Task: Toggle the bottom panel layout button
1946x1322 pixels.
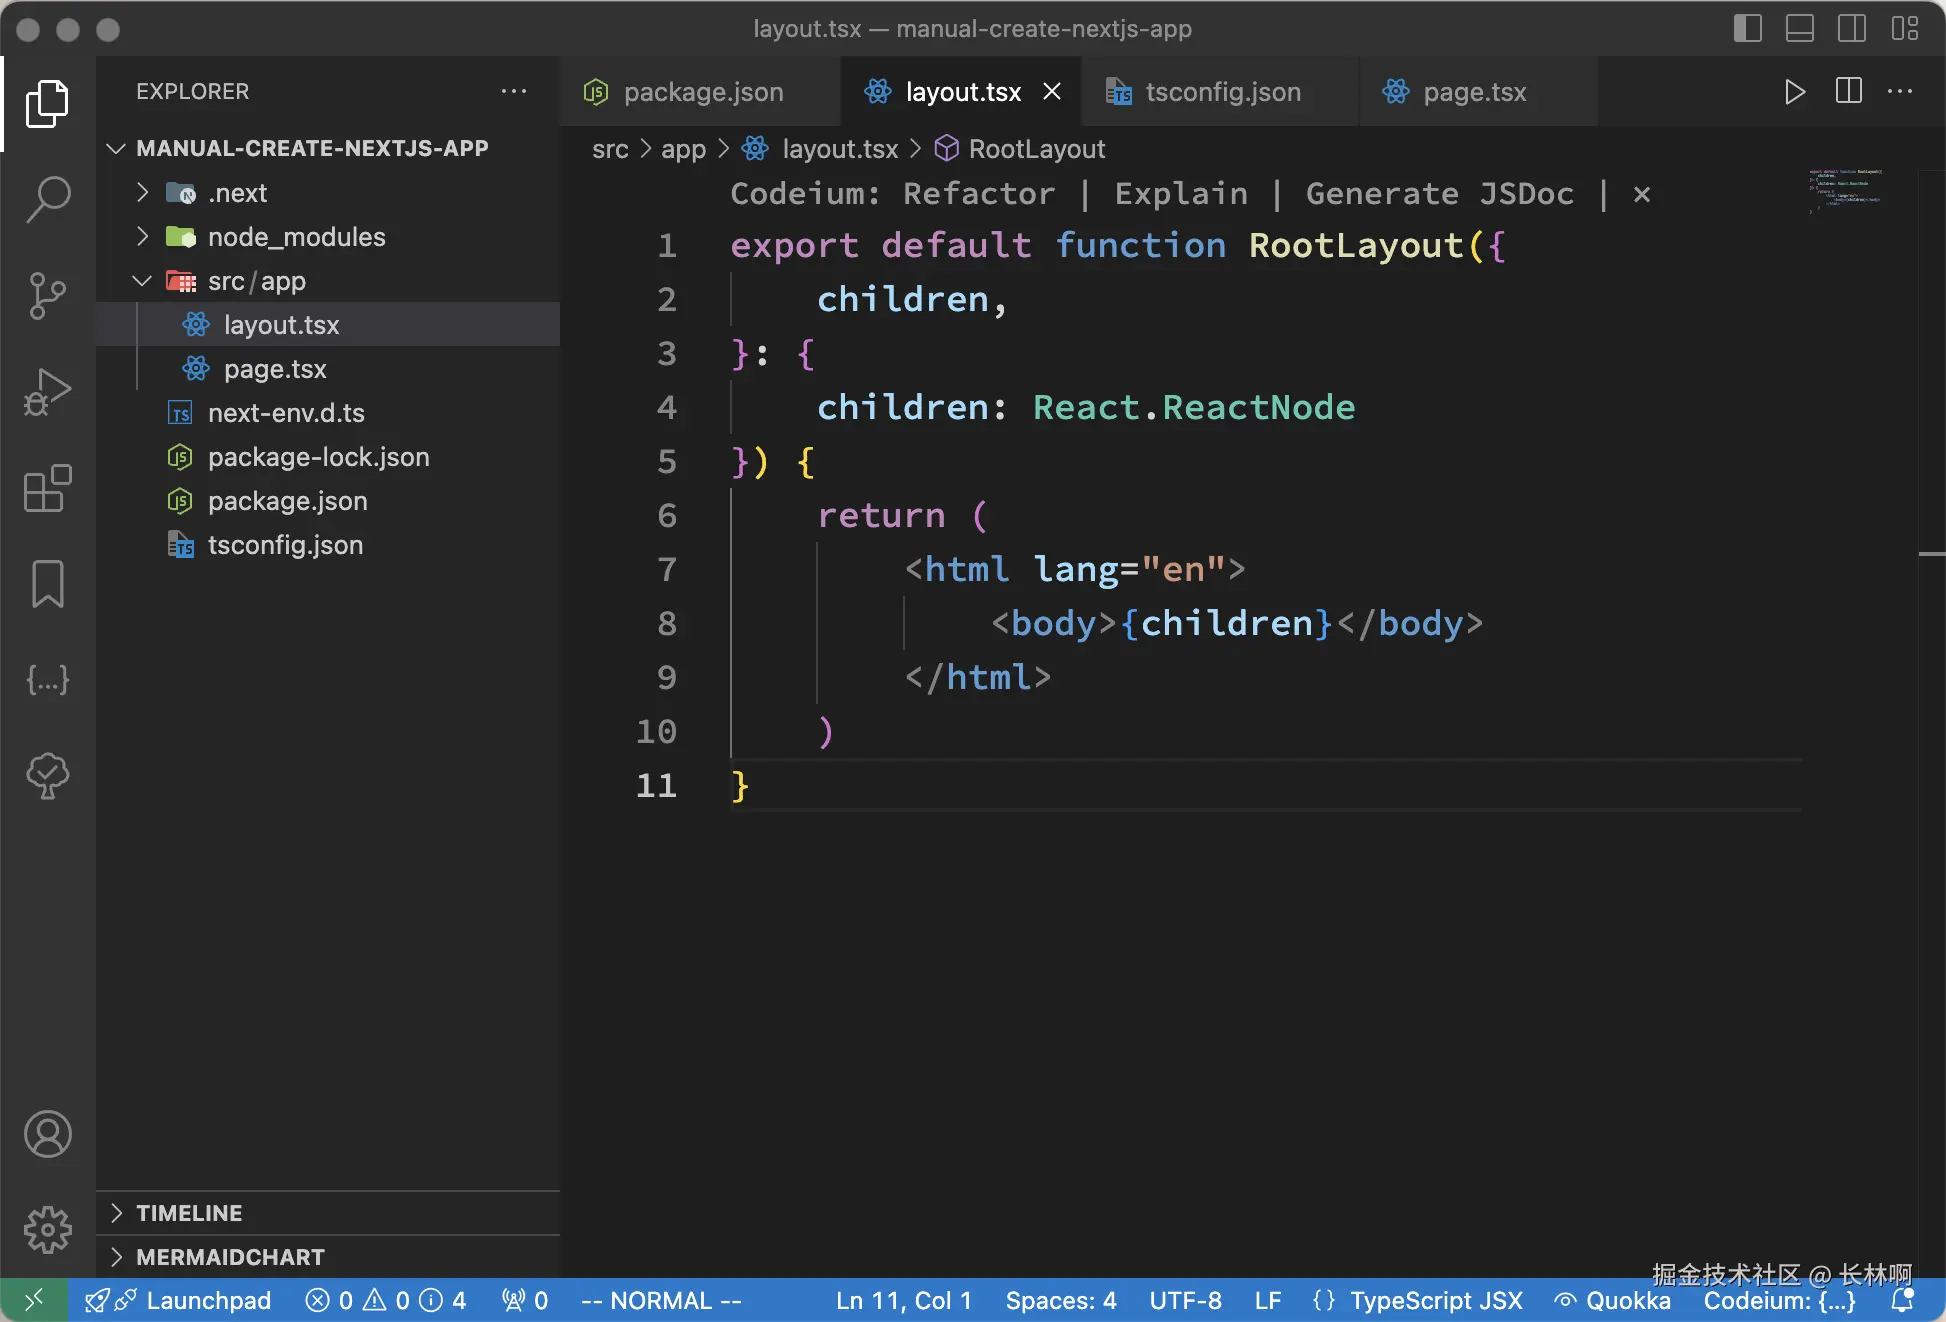Action: click(1799, 29)
